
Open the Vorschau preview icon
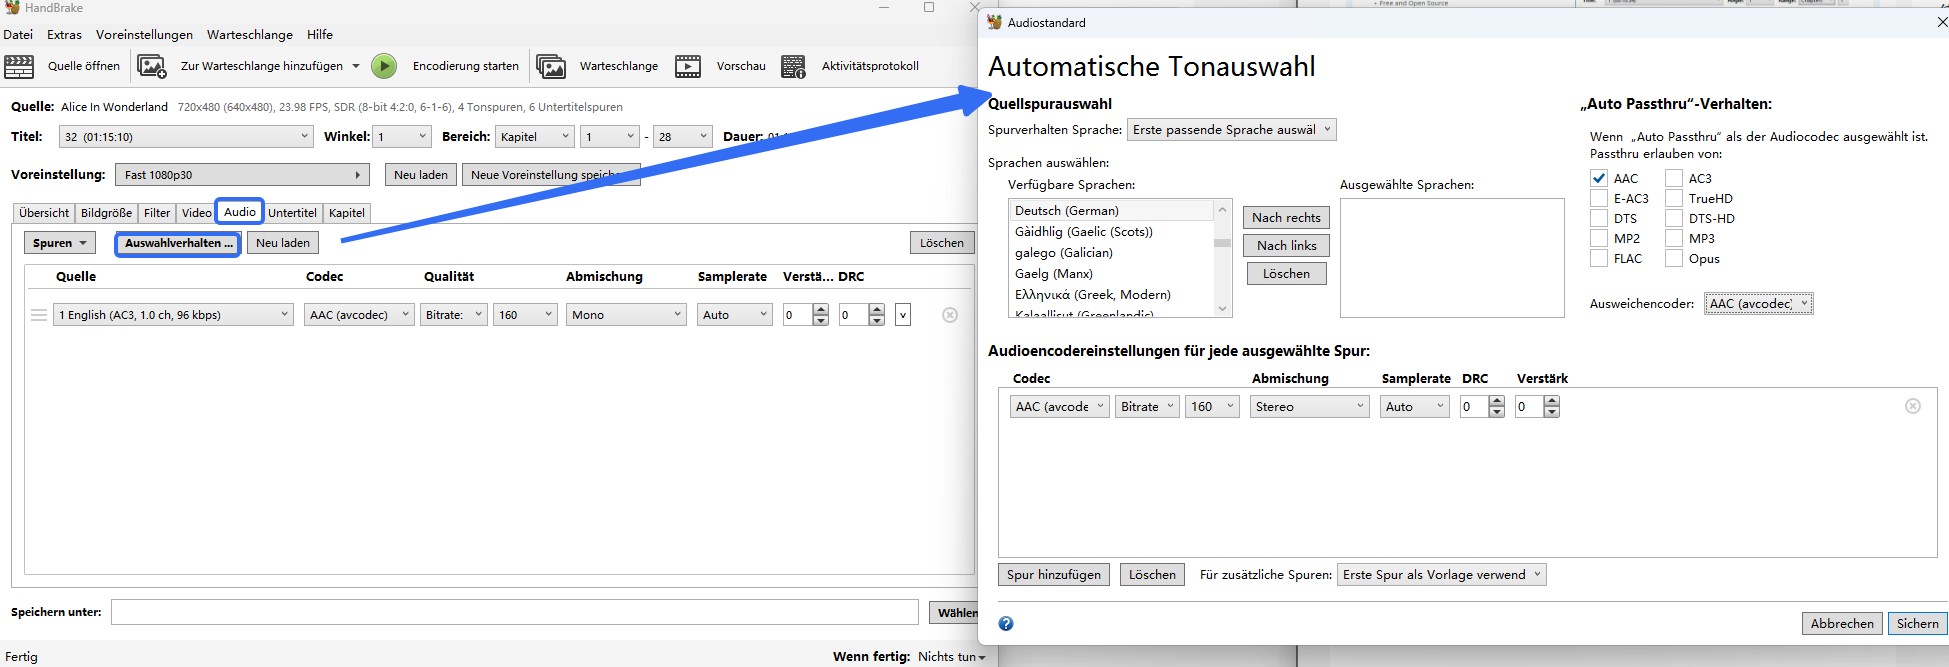pos(688,67)
